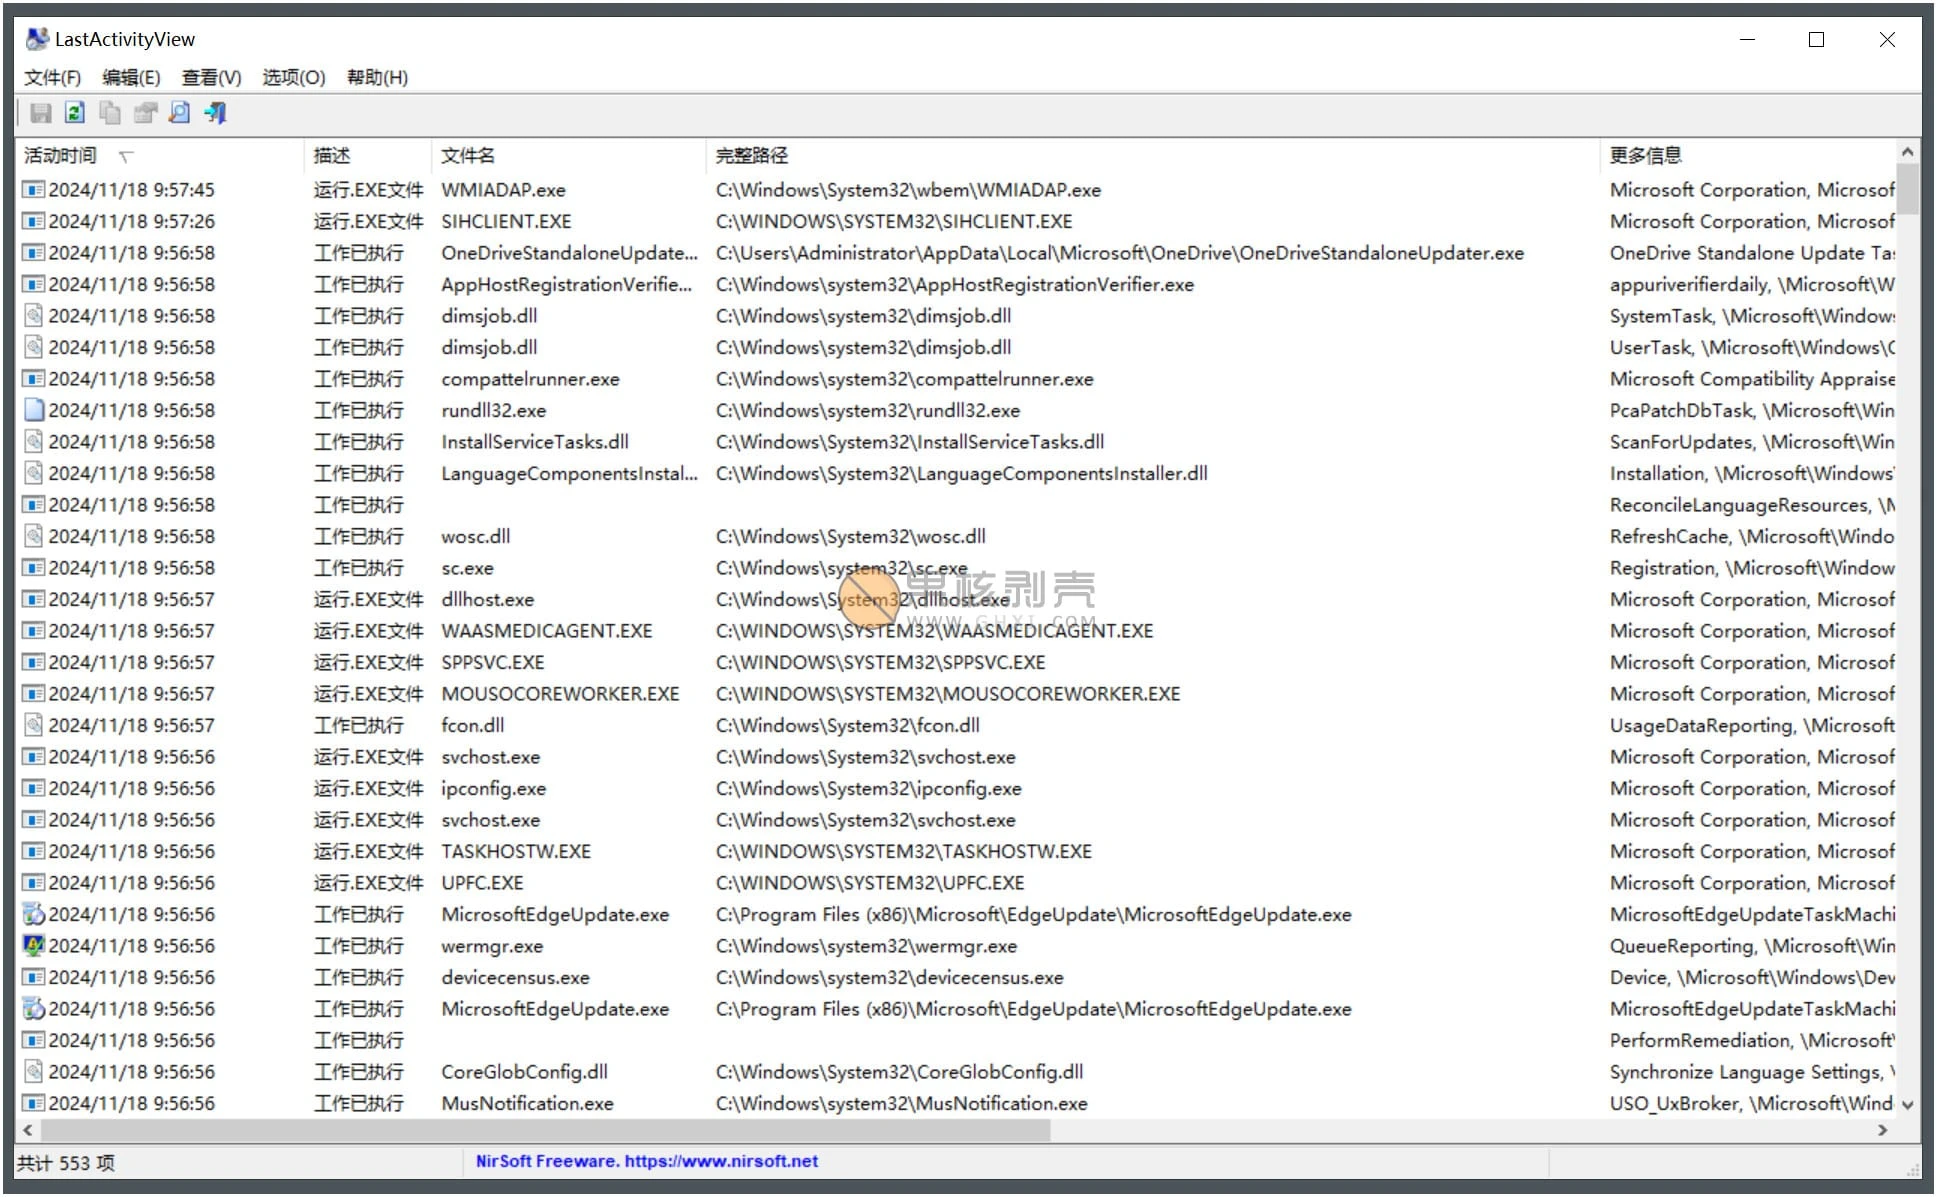Click the clock icon next to MicrosoftEdgeUpdate.exe

[33, 913]
